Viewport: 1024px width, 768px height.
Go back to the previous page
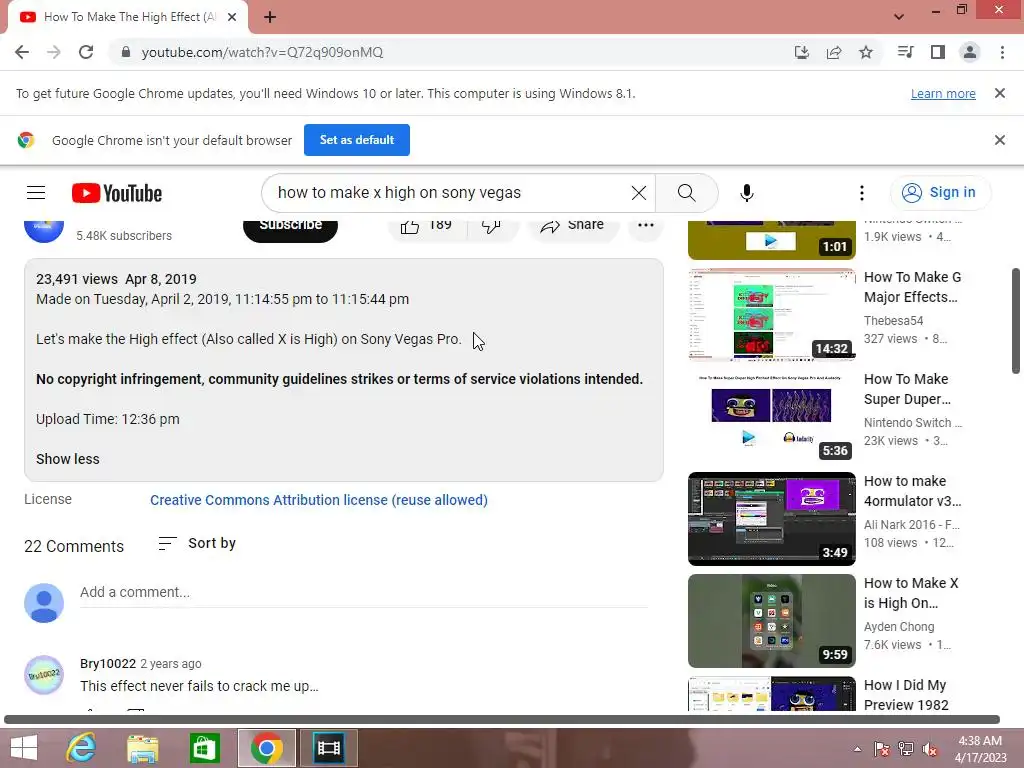pos(22,52)
